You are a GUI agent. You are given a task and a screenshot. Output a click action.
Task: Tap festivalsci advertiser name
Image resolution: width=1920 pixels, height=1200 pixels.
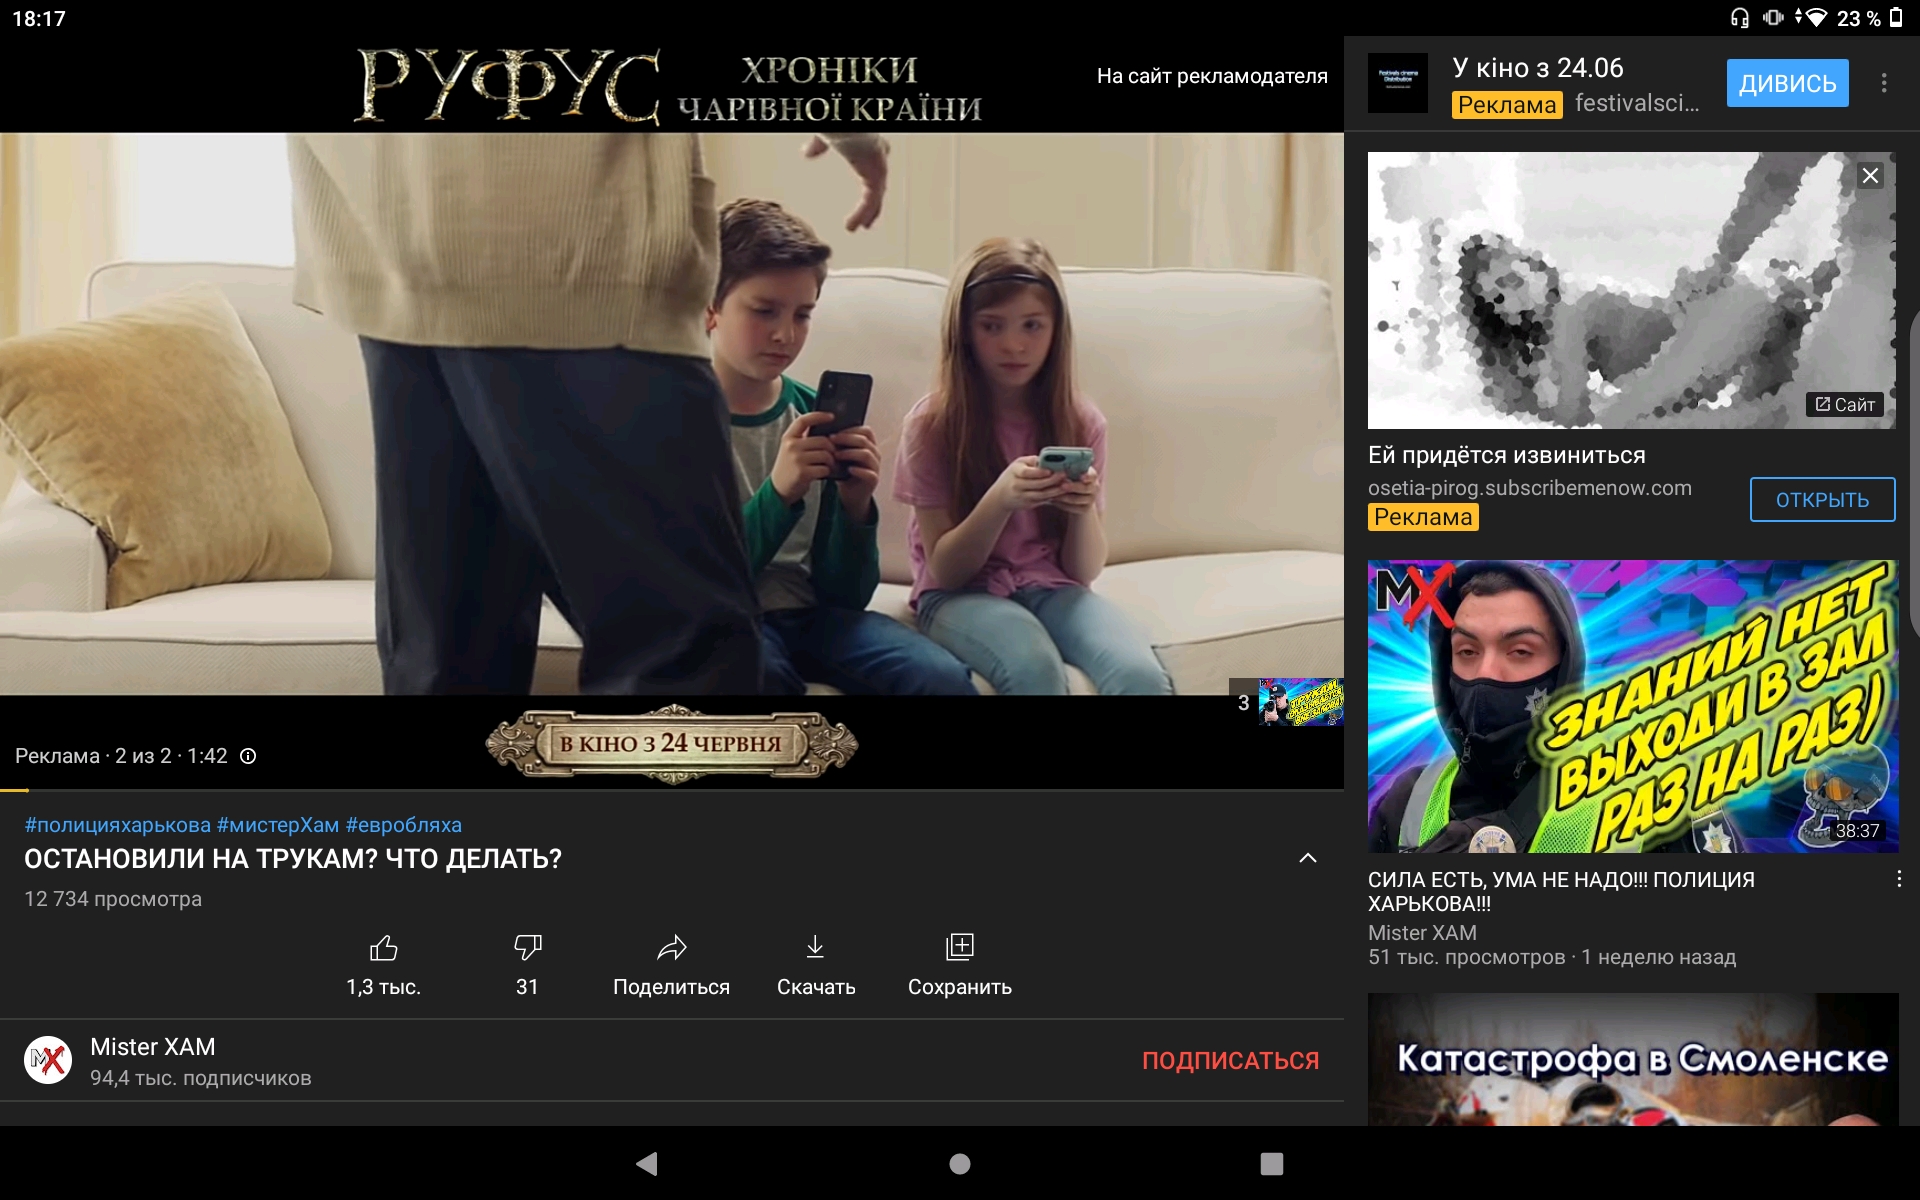point(1637,103)
